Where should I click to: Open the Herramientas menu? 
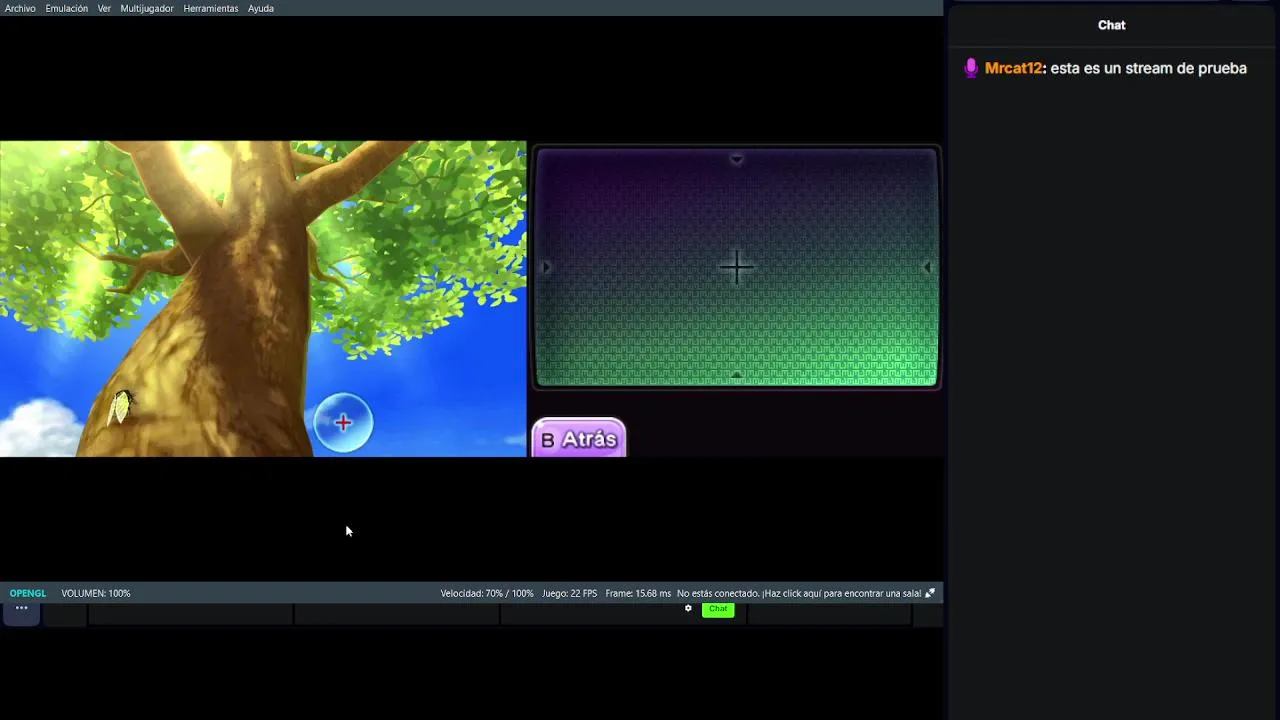[211, 8]
